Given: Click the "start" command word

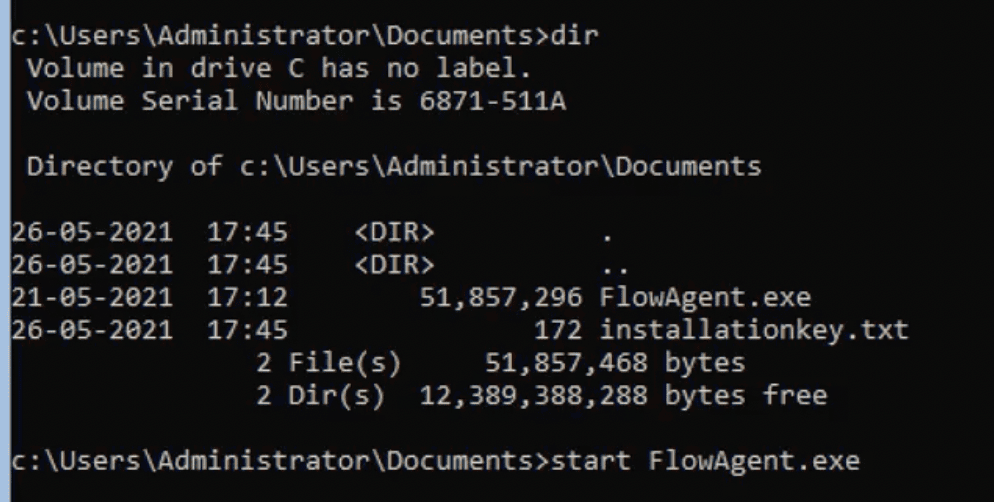Looking at the screenshot, I should tap(594, 461).
